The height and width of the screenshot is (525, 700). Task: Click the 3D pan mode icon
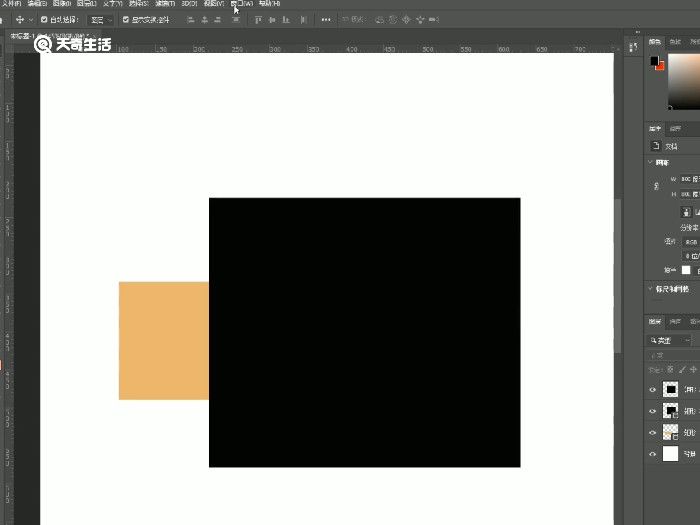tap(406, 20)
